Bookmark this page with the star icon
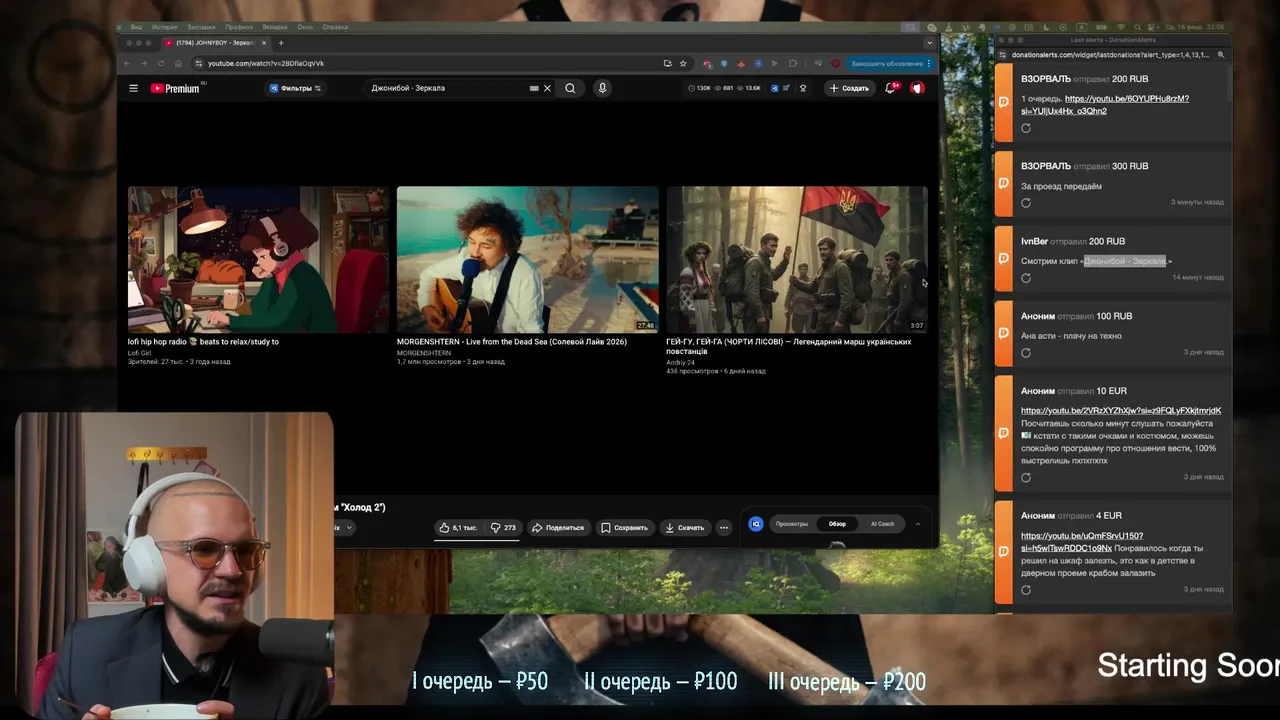The width and height of the screenshot is (1280, 720). (x=683, y=63)
